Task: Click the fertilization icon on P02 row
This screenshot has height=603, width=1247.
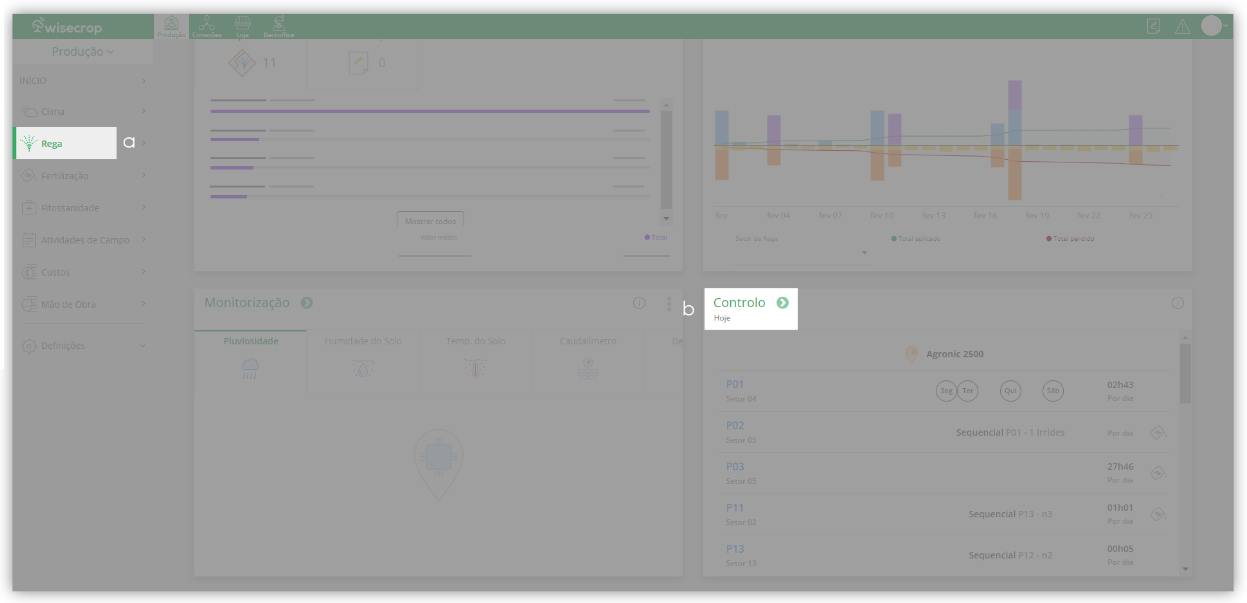Action: click(x=1158, y=432)
